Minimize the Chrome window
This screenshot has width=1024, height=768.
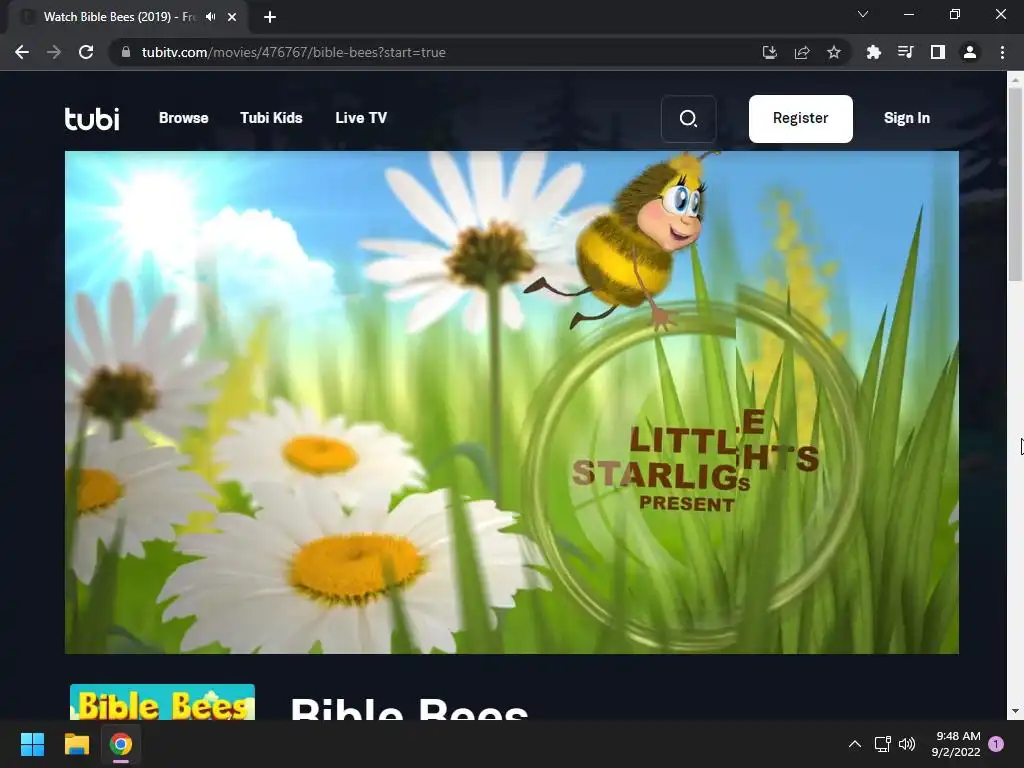click(x=908, y=14)
